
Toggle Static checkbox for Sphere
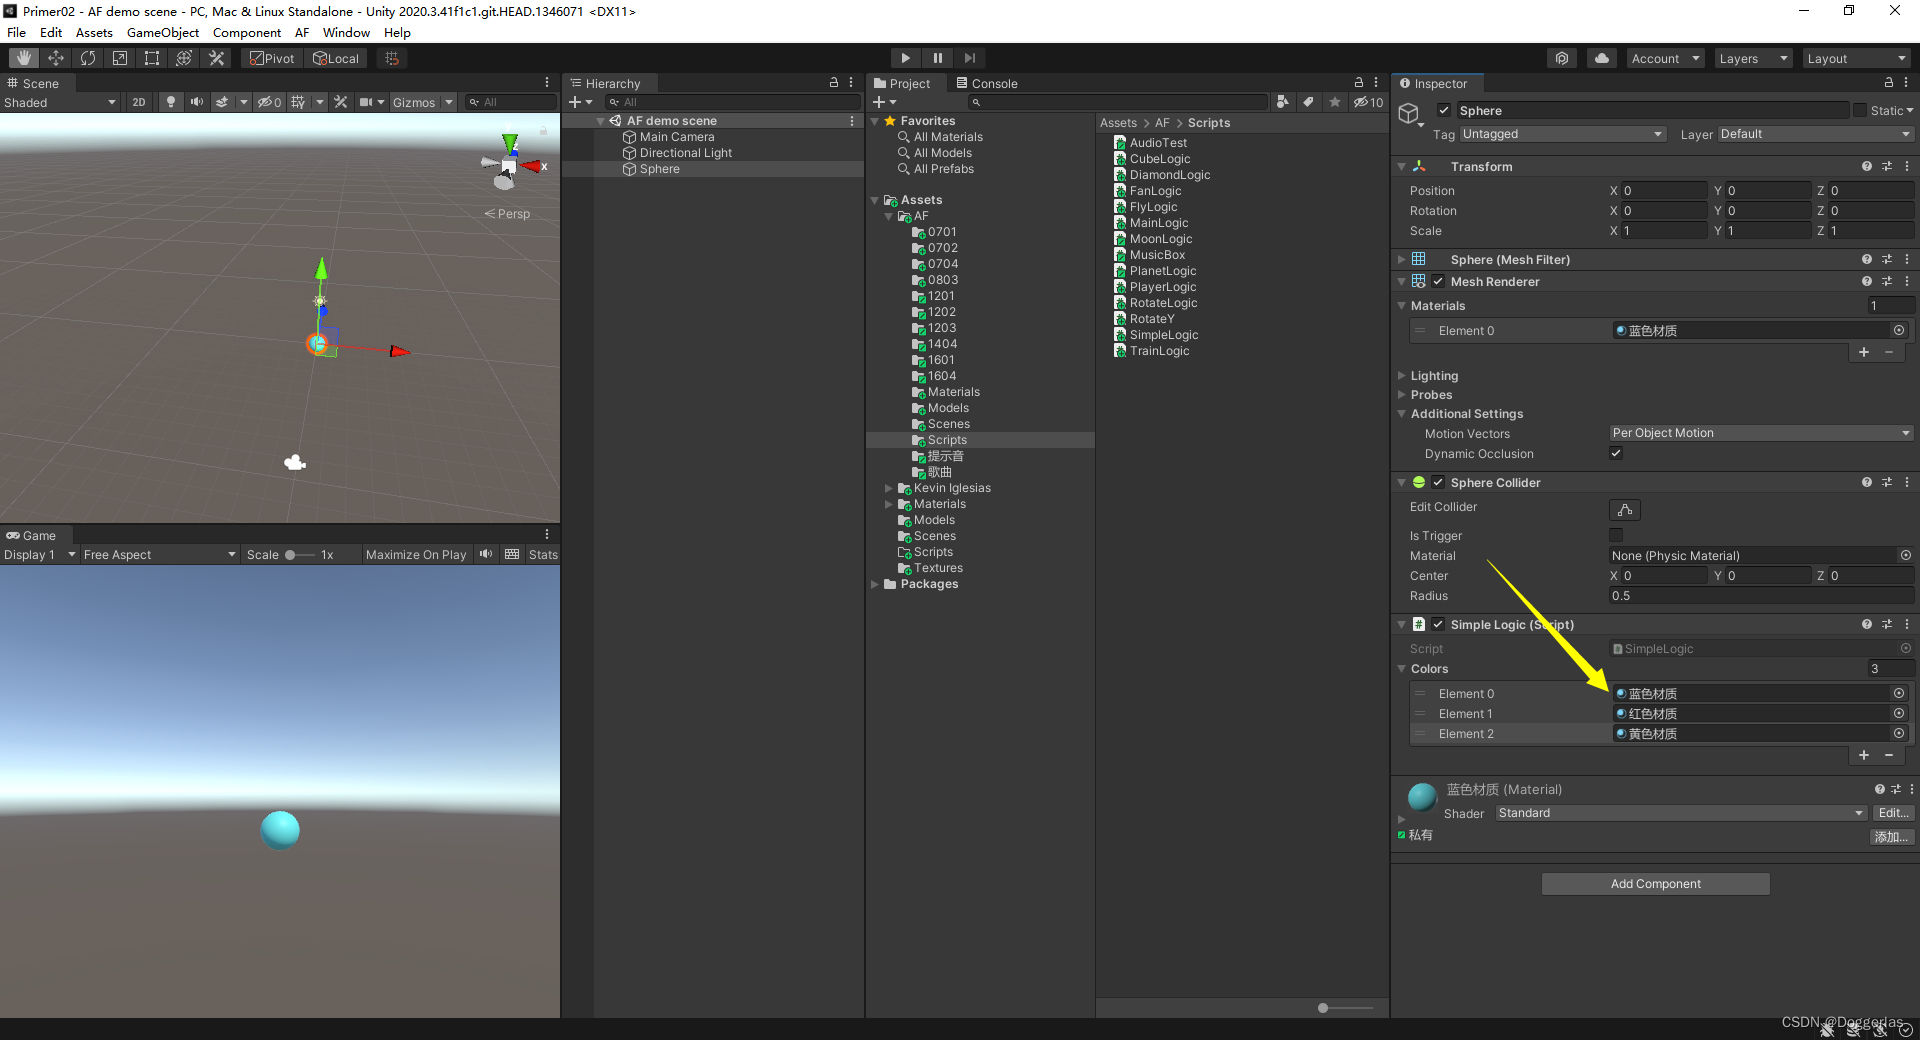coord(1860,110)
